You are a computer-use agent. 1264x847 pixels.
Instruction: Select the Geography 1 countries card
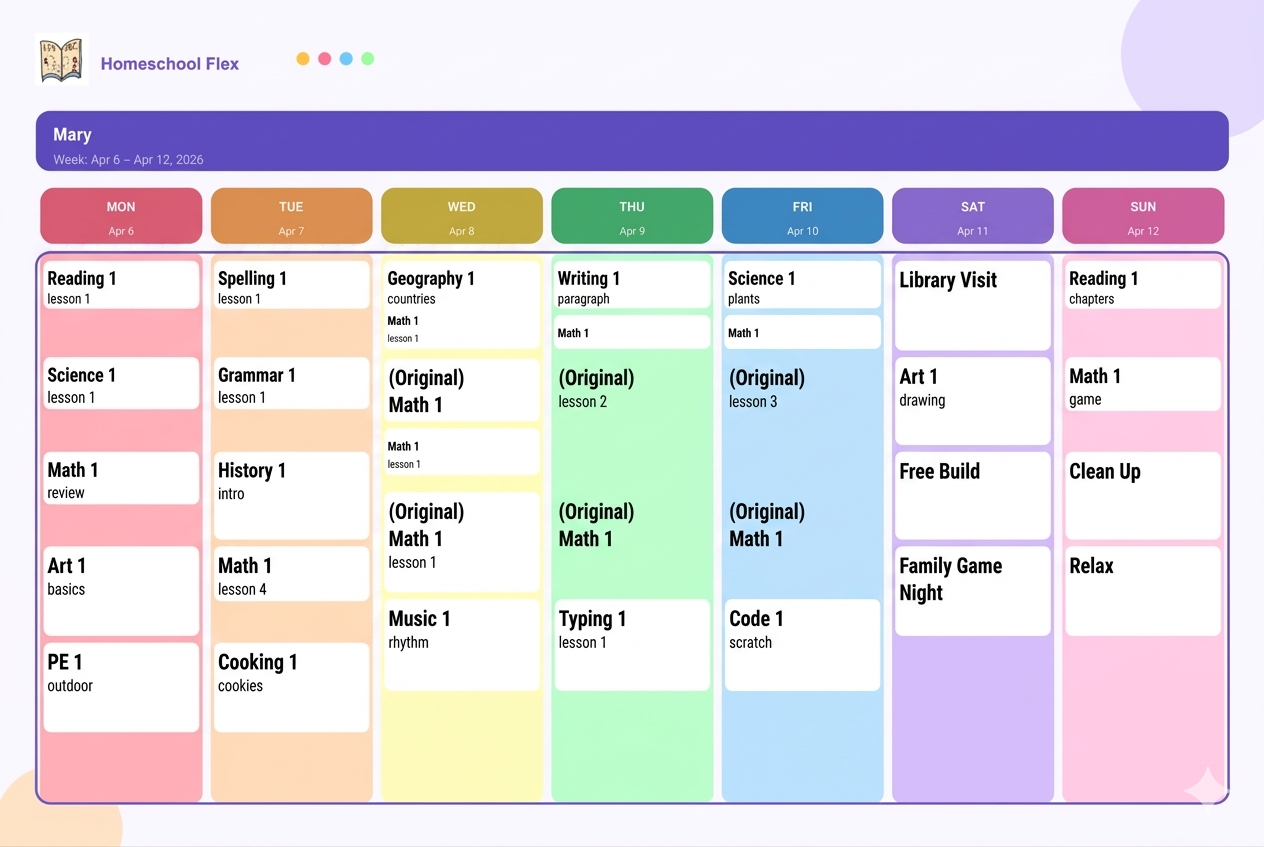pyautogui.click(x=461, y=287)
